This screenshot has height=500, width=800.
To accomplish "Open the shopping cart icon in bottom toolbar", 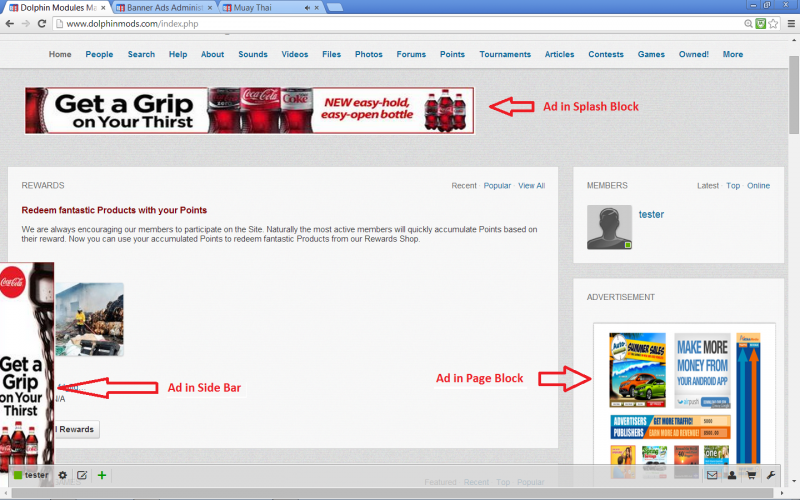I will point(751,475).
